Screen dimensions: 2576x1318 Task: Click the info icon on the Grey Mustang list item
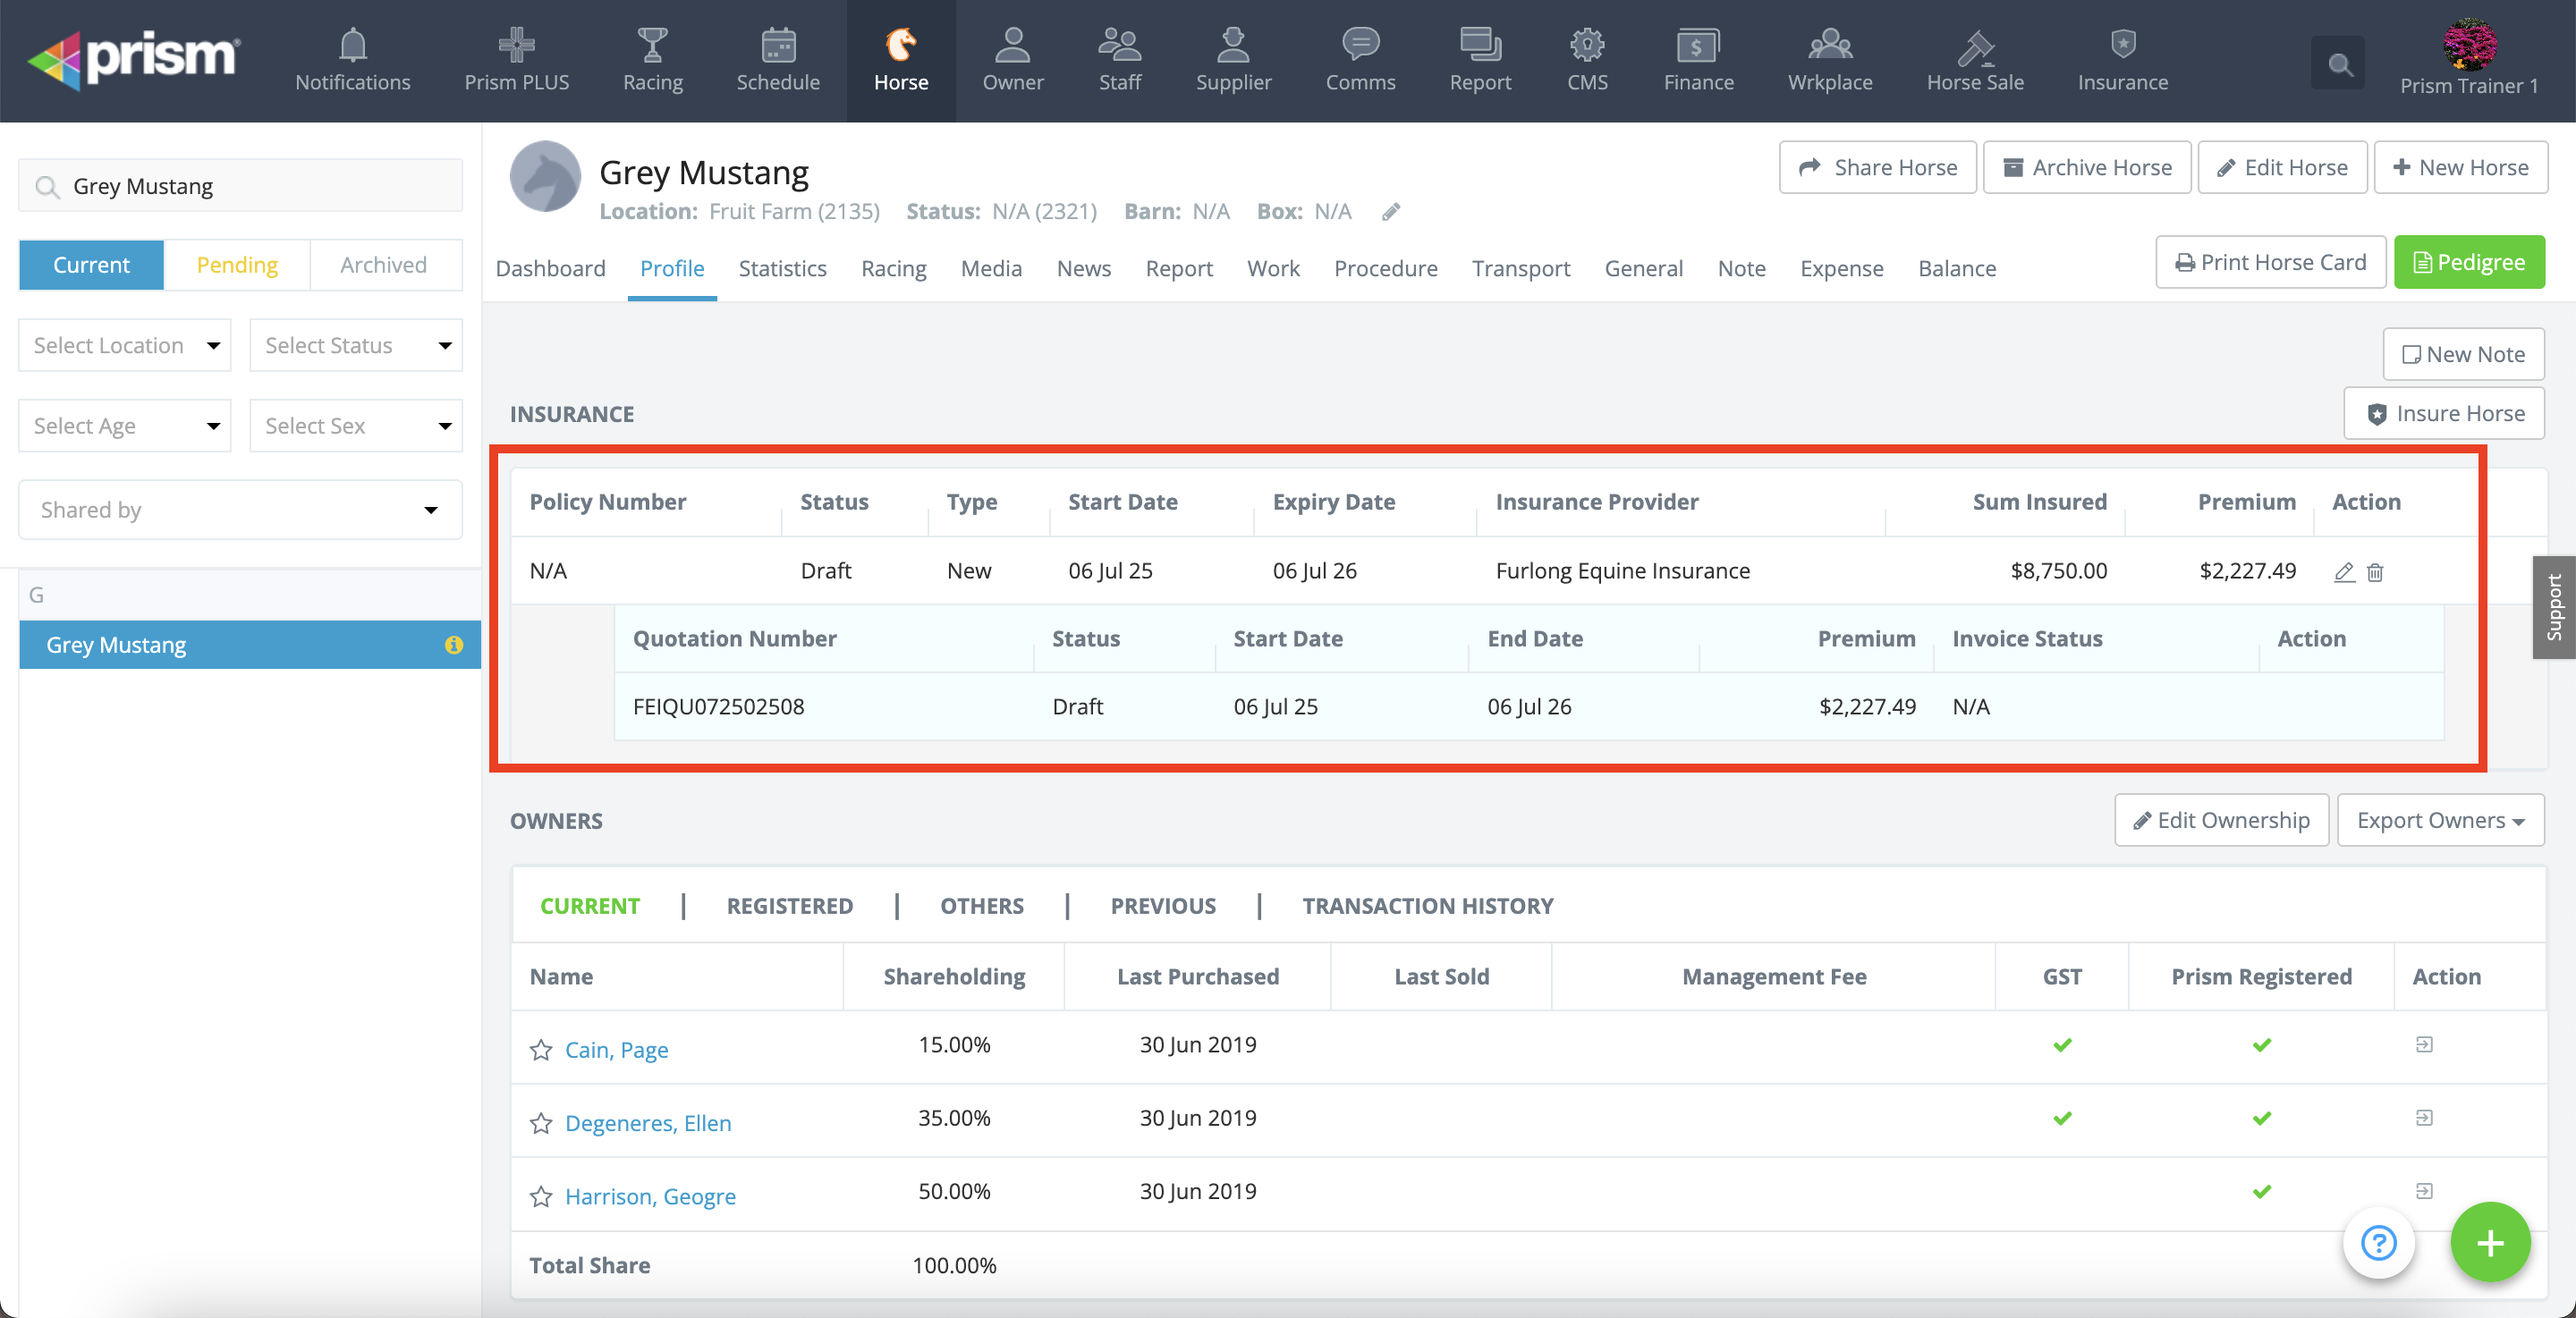pos(454,645)
